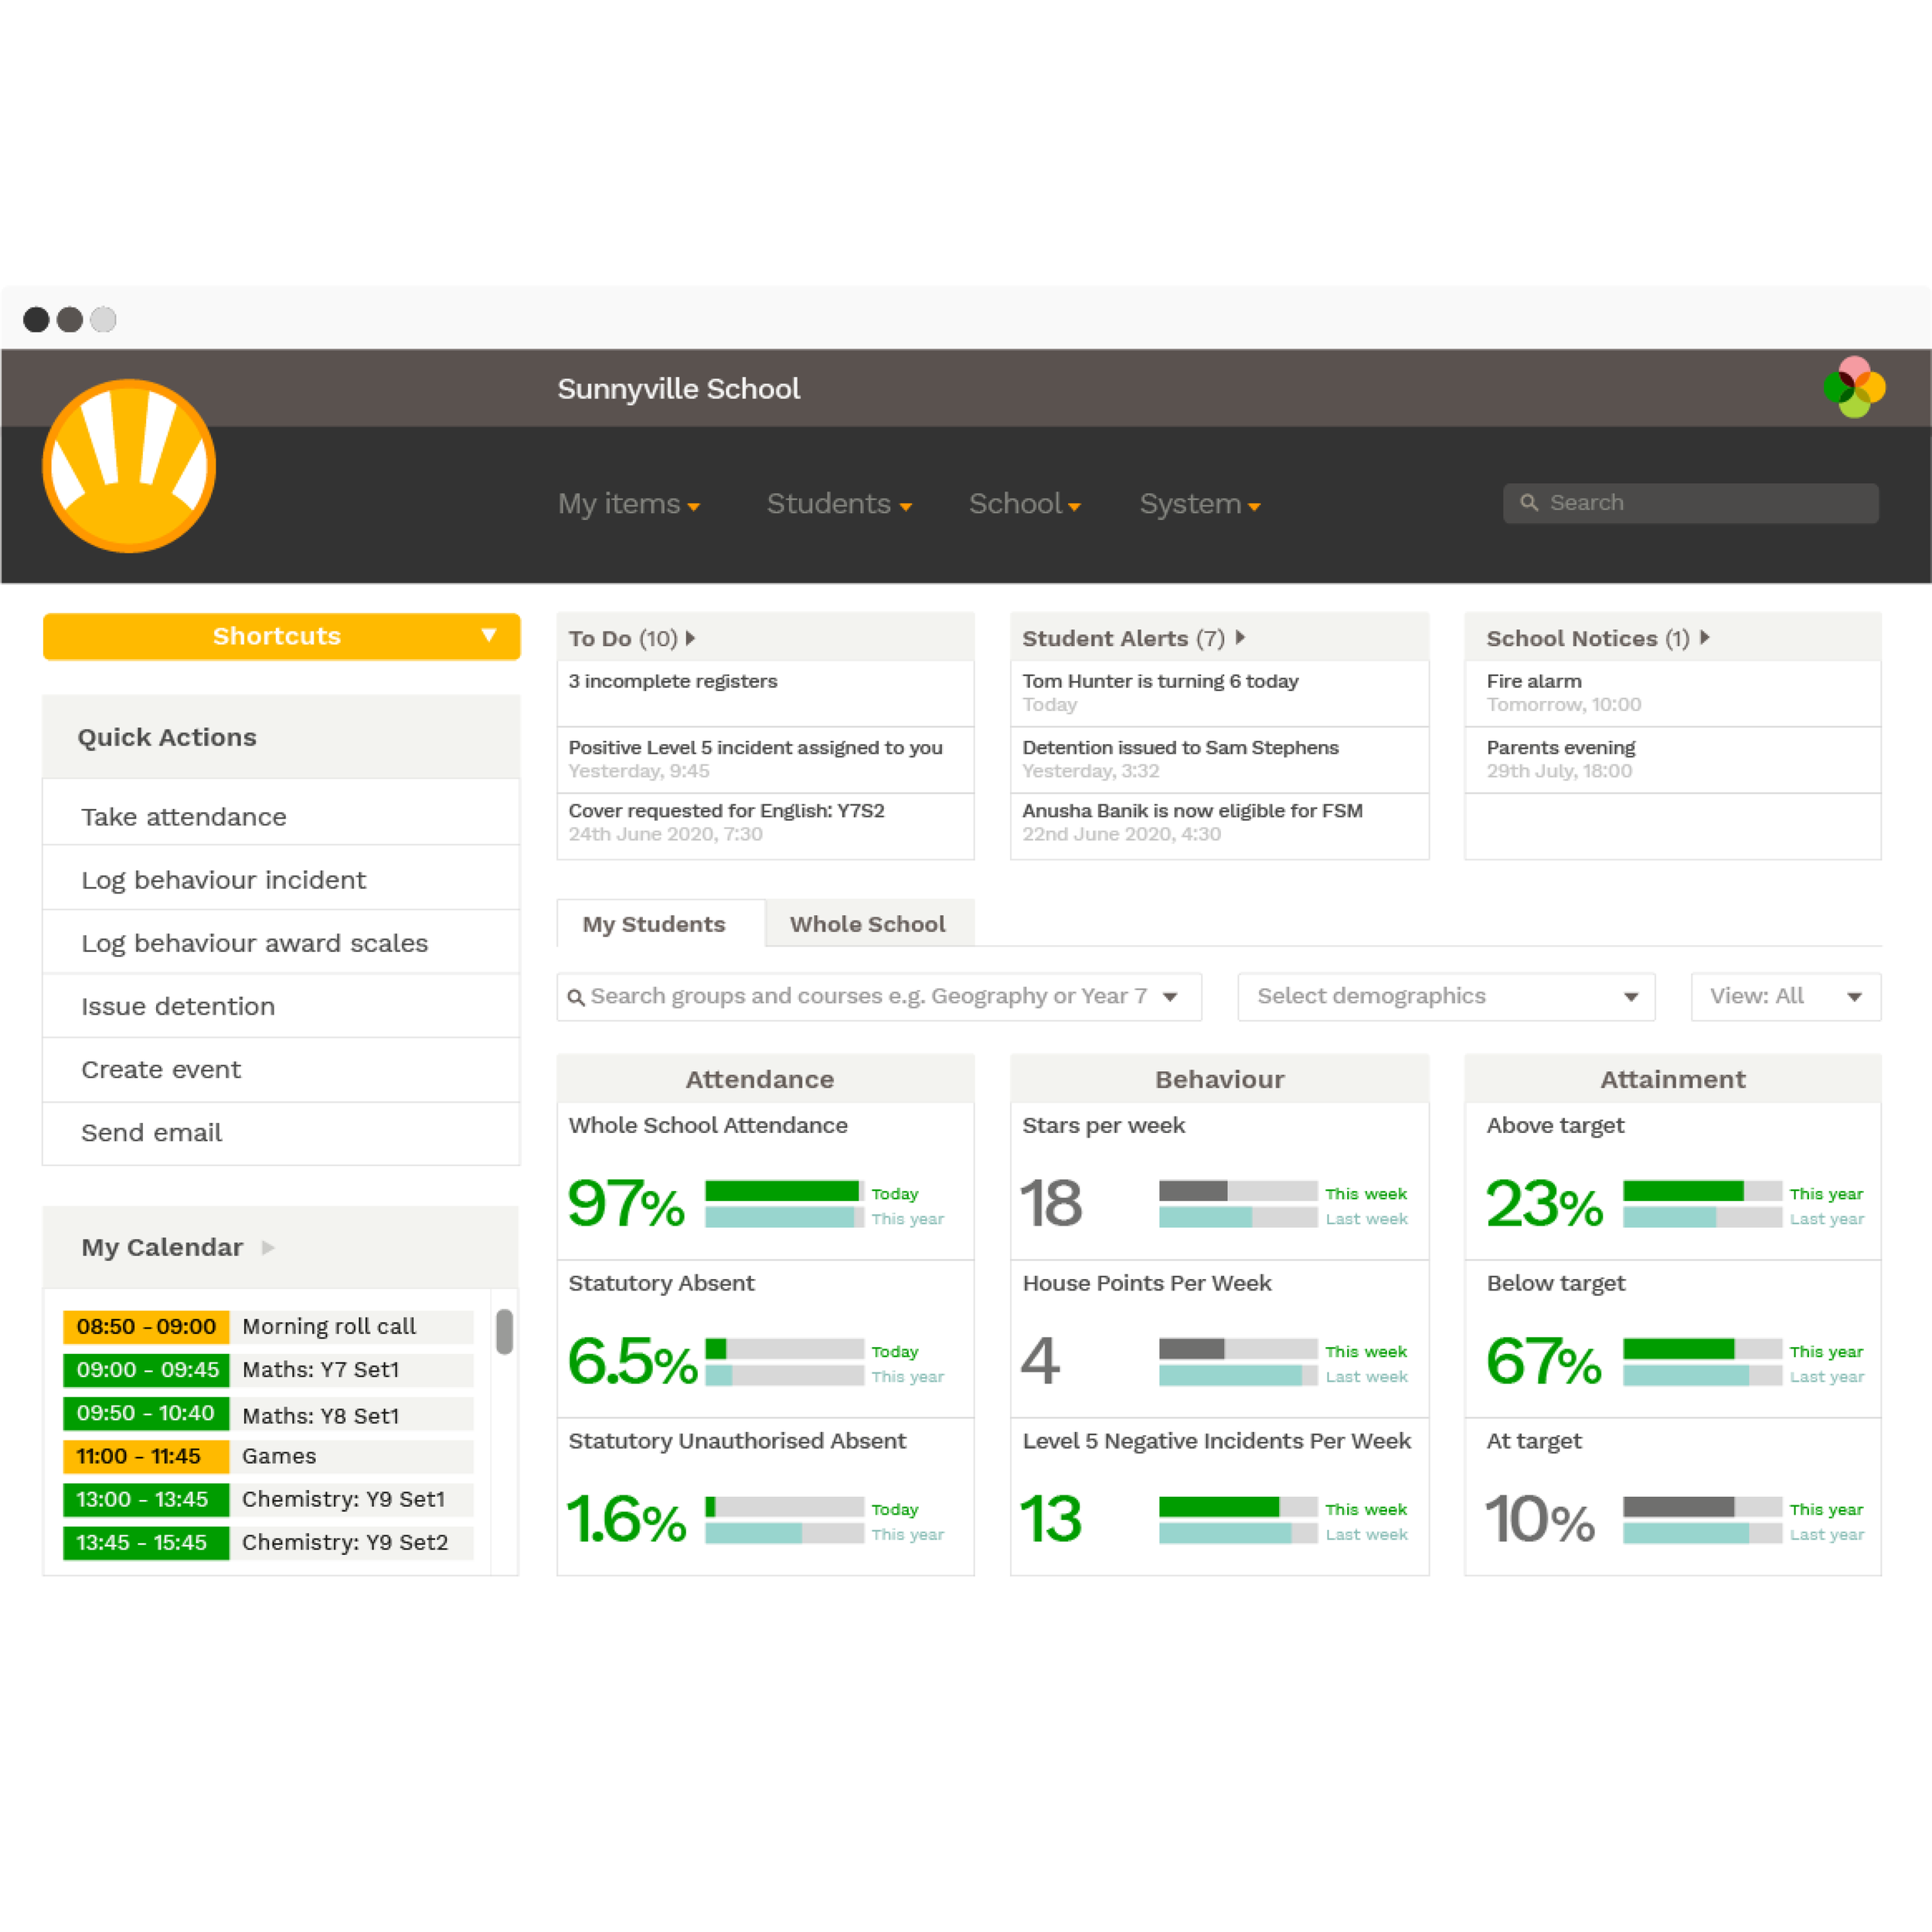The height and width of the screenshot is (1932, 1932).
Task: Click the groups search magnifier icon
Action: pyautogui.click(x=575, y=997)
